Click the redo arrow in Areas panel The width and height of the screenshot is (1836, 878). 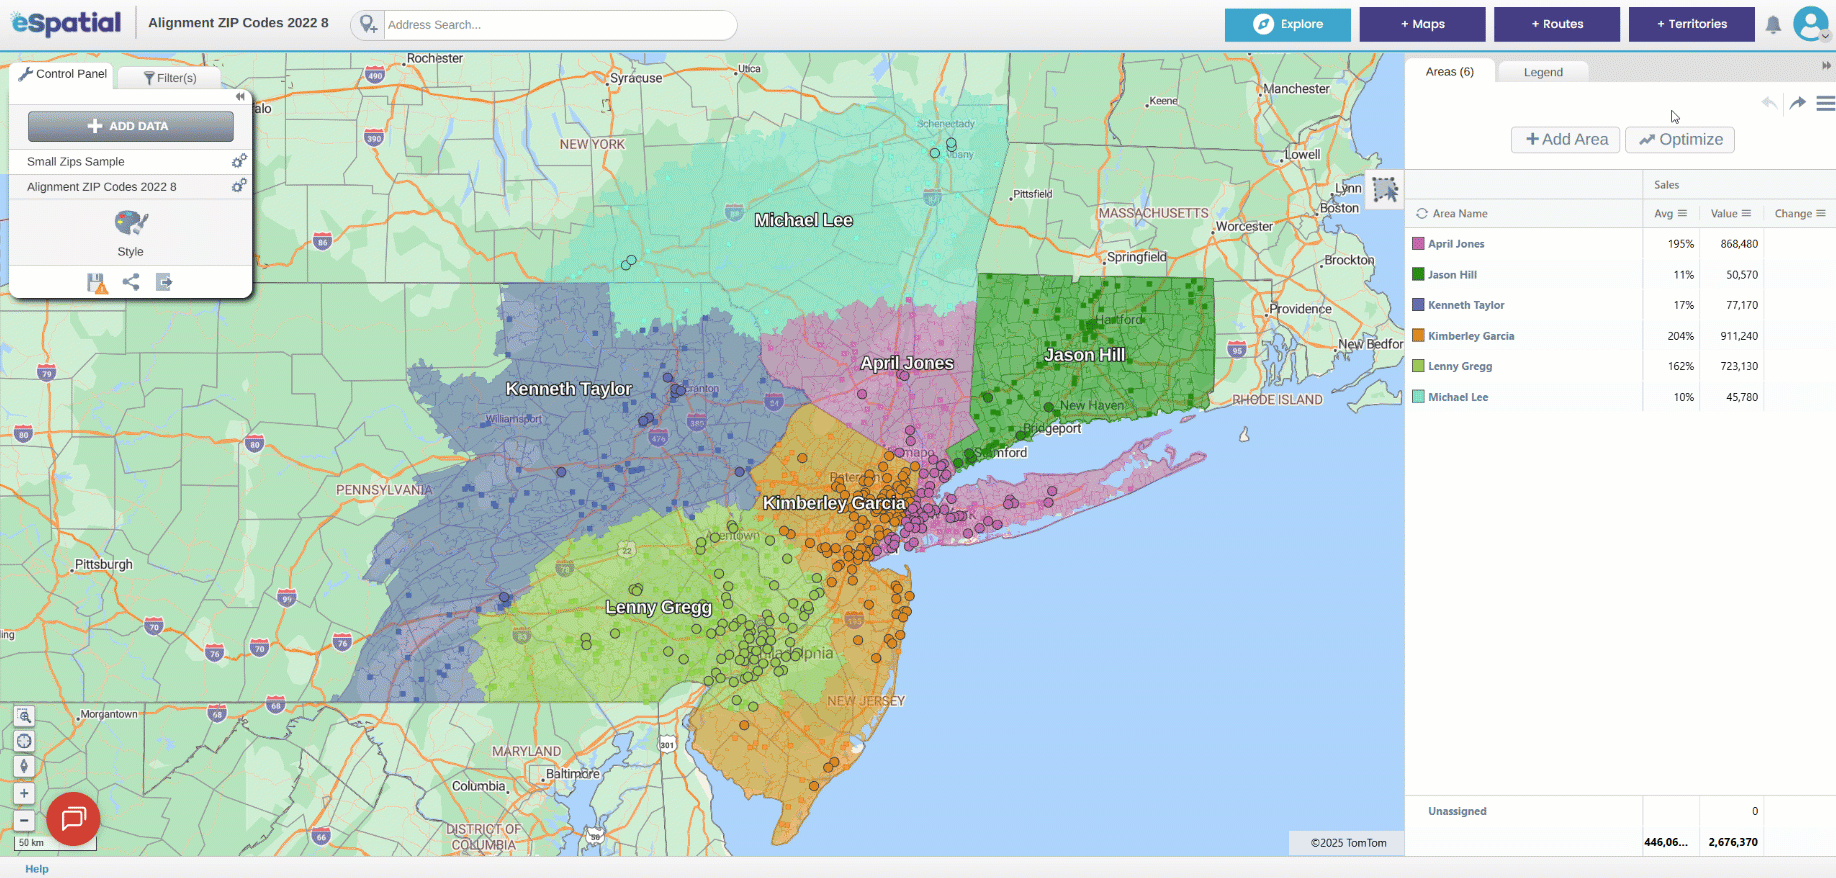(x=1797, y=103)
